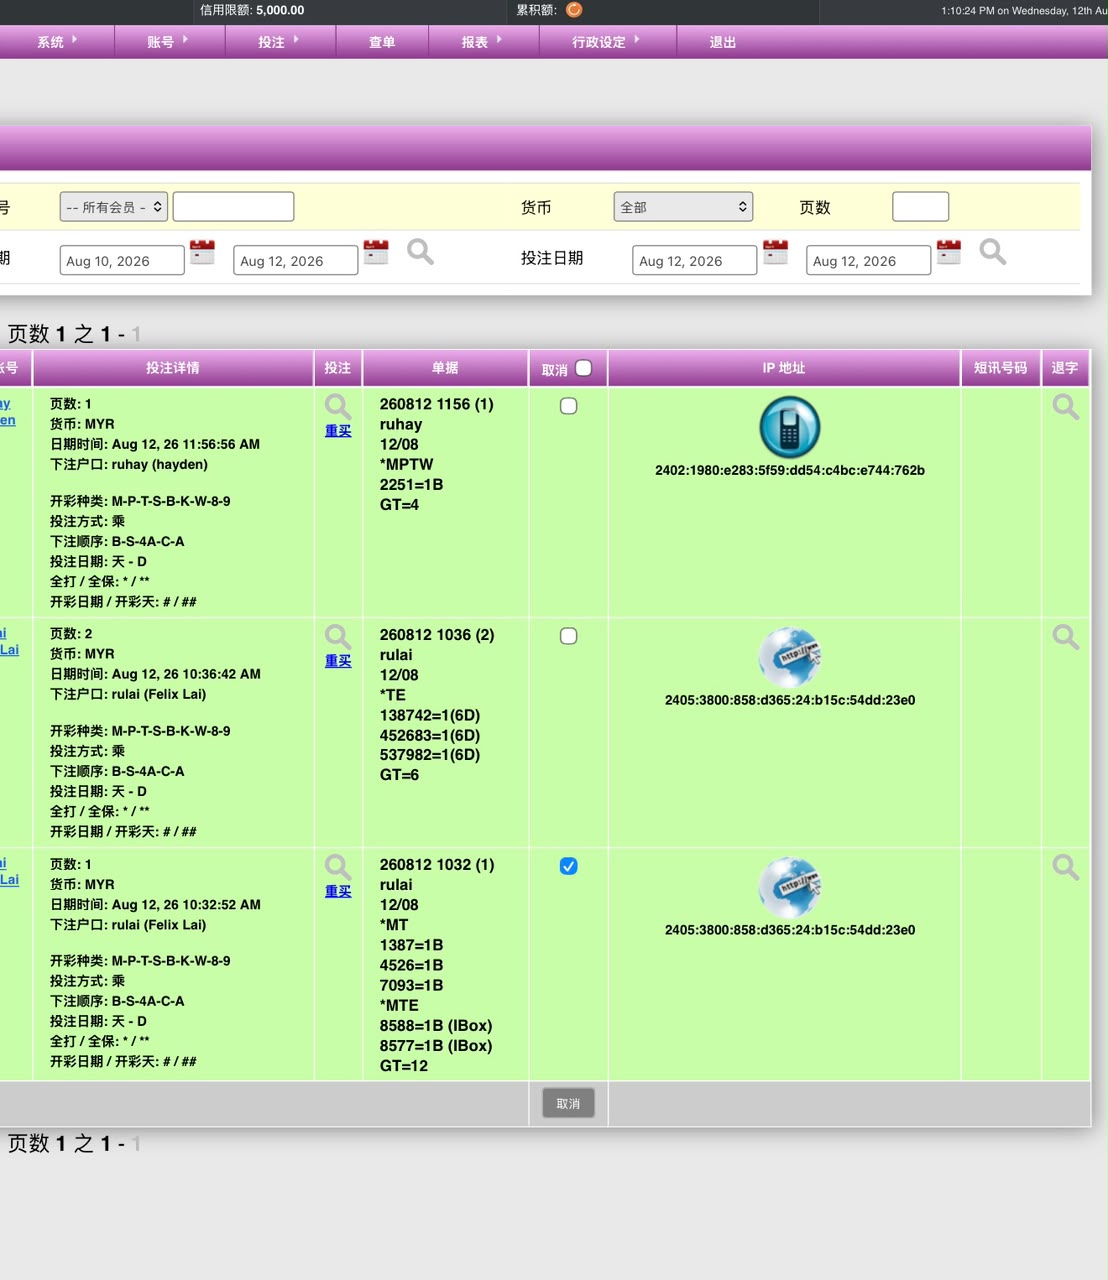The image size is (1108, 1280).
Task: Click the mobile phone icon in ruhay row
Action: click(x=790, y=427)
